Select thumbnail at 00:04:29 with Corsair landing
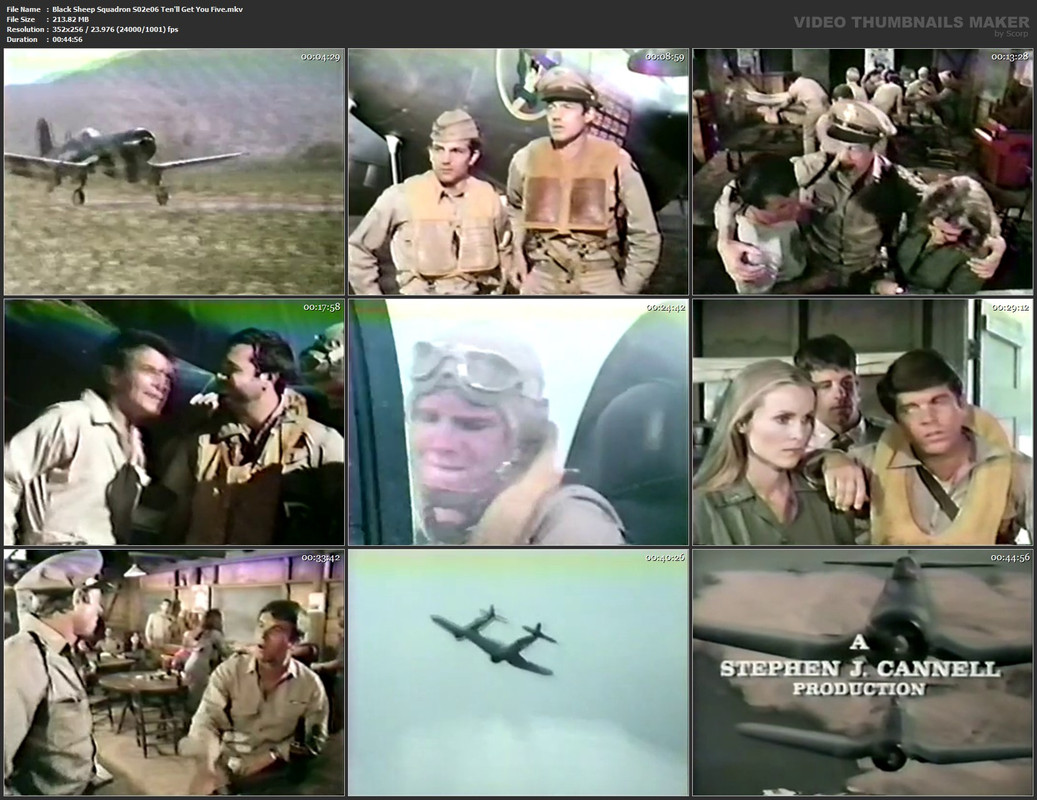The image size is (1037, 800). [x=174, y=172]
